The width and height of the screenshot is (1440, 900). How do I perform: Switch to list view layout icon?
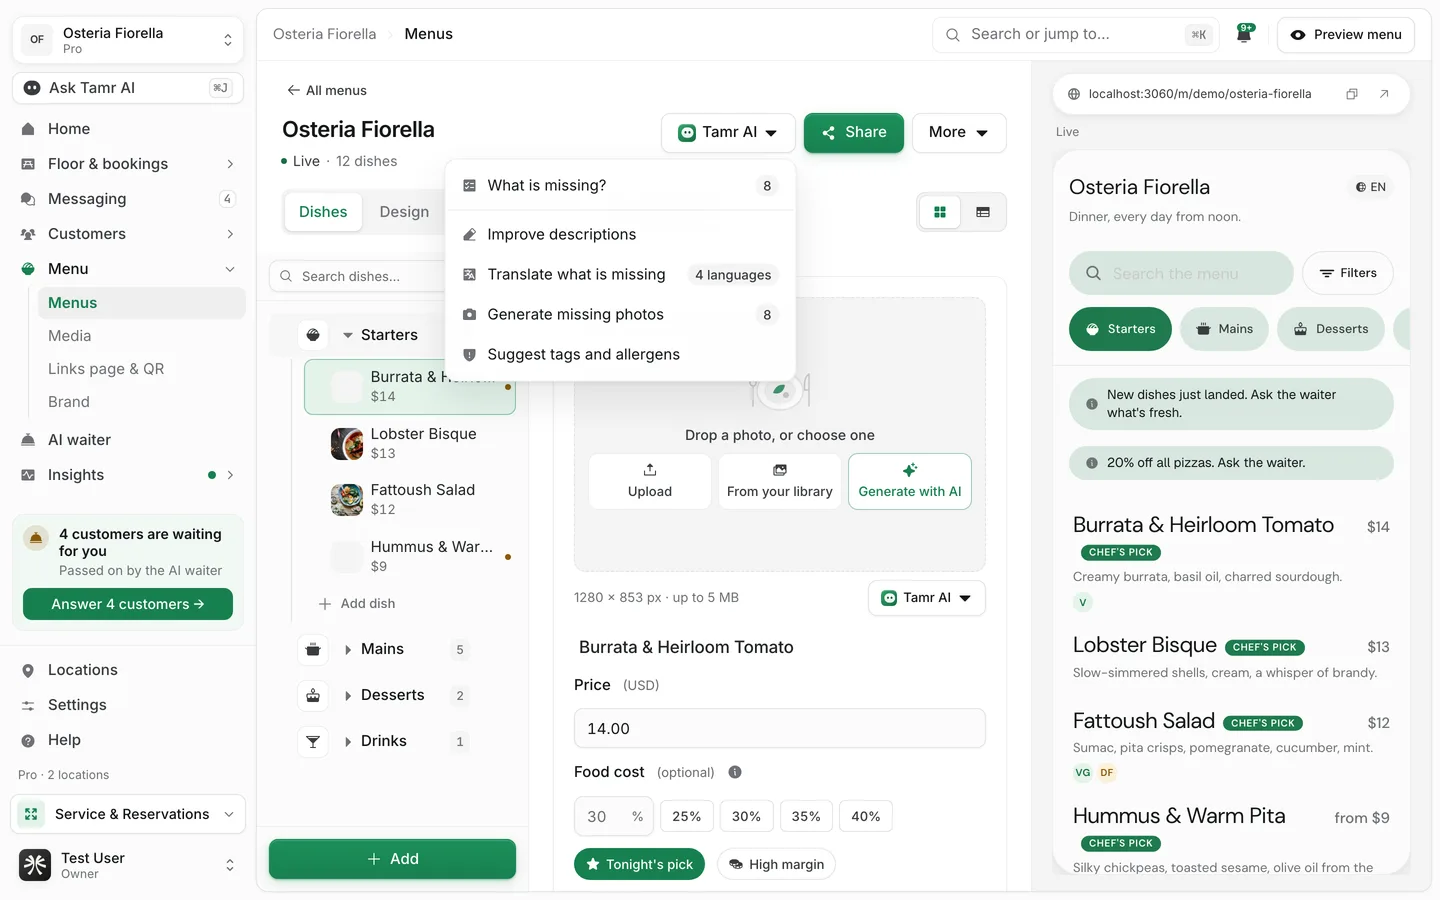983,212
